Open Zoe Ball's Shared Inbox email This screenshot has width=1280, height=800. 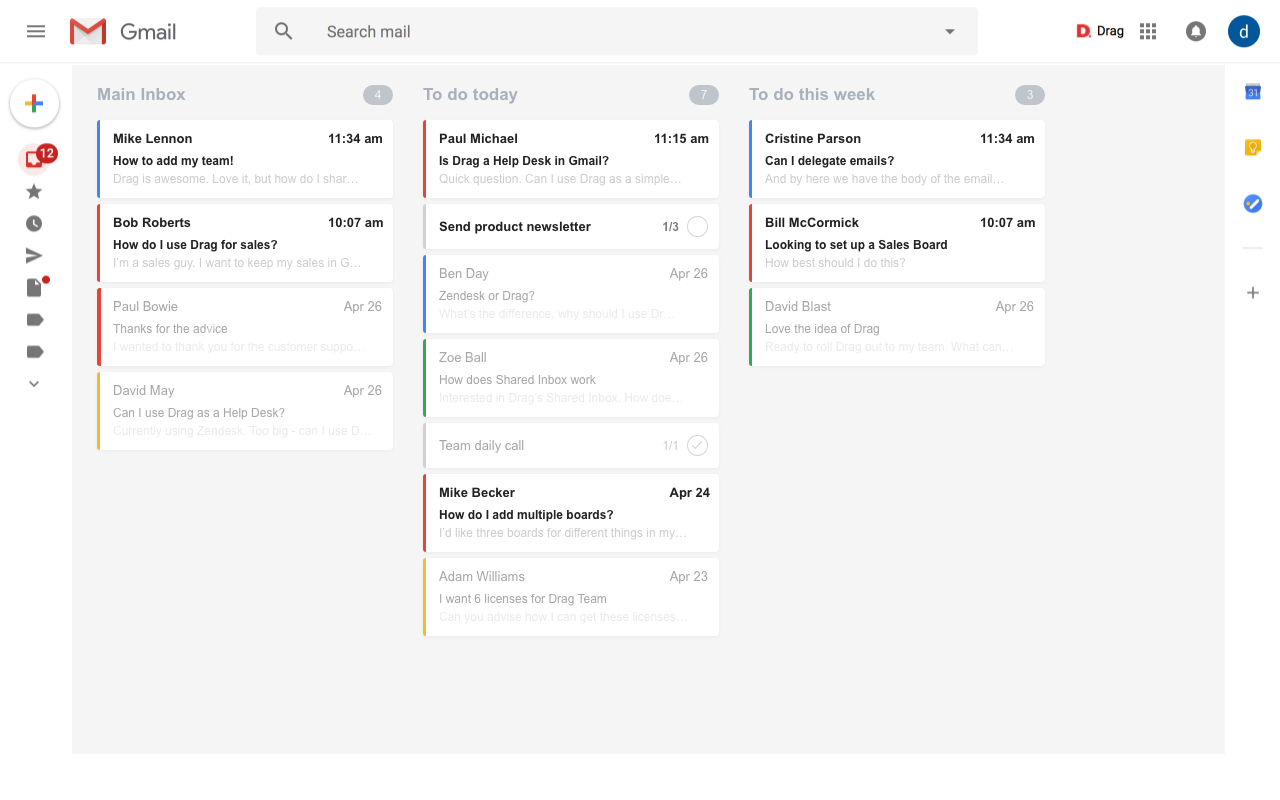pos(571,378)
